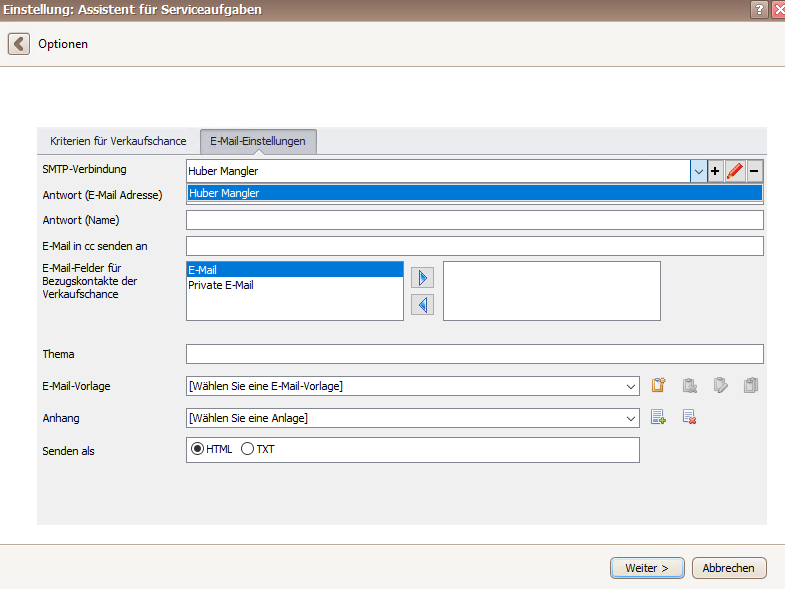The width and height of the screenshot is (785, 589).
Task: Select TXT as send format
Action: (247, 449)
